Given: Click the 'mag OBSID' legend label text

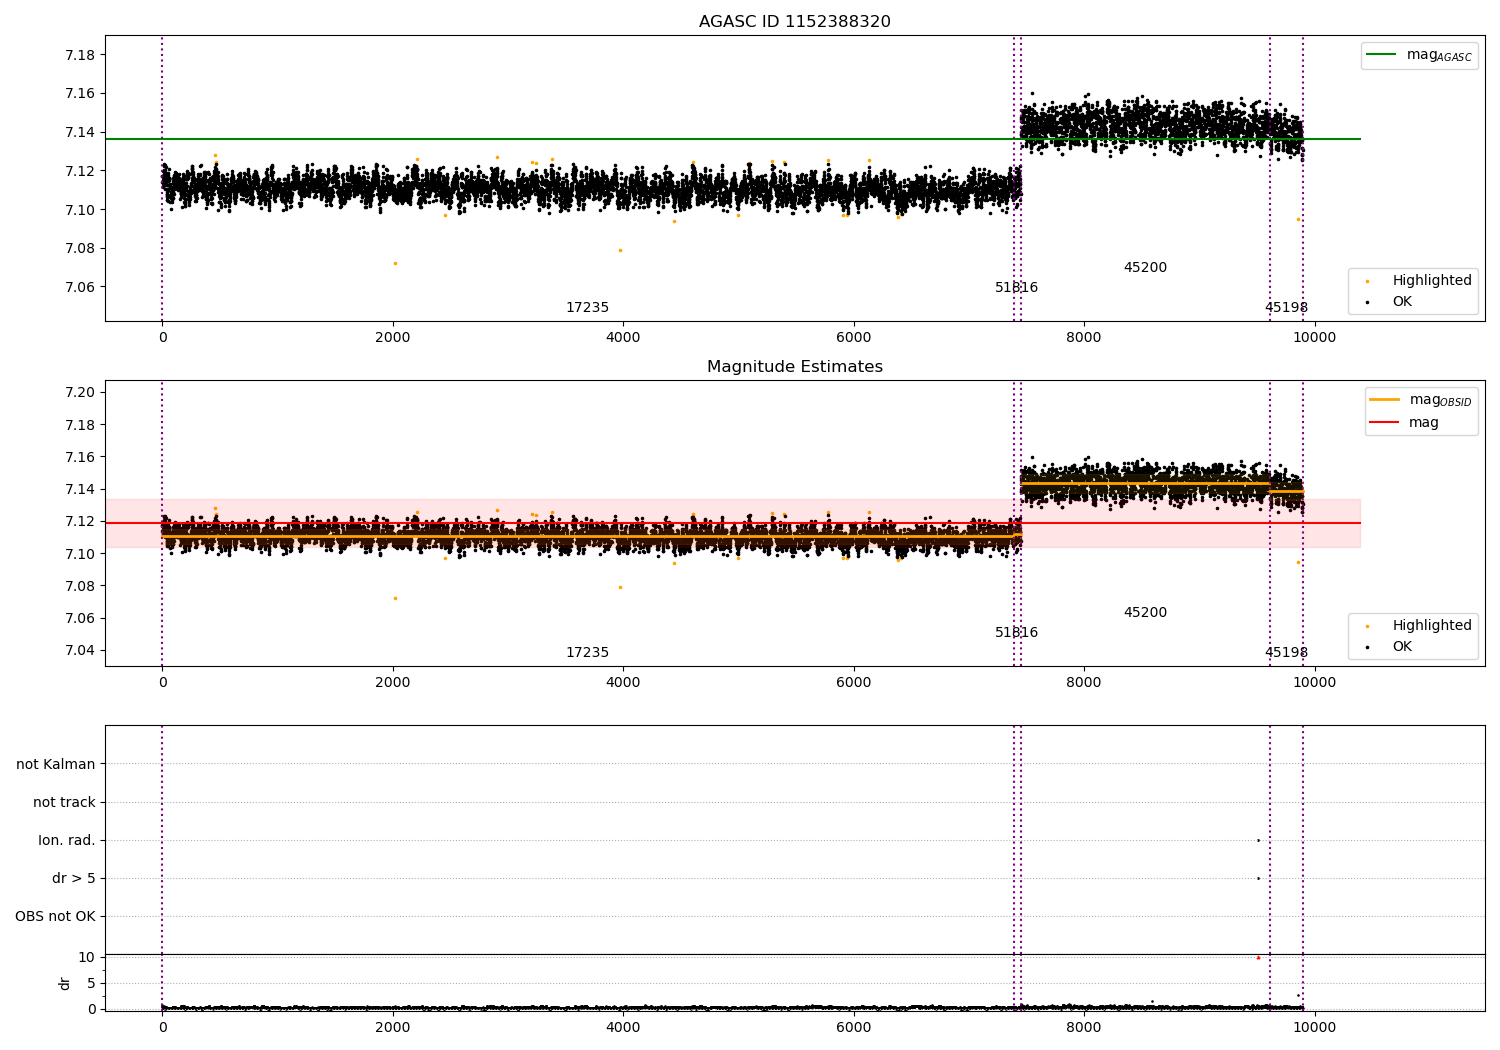Looking at the screenshot, I should pos(1440,400).
